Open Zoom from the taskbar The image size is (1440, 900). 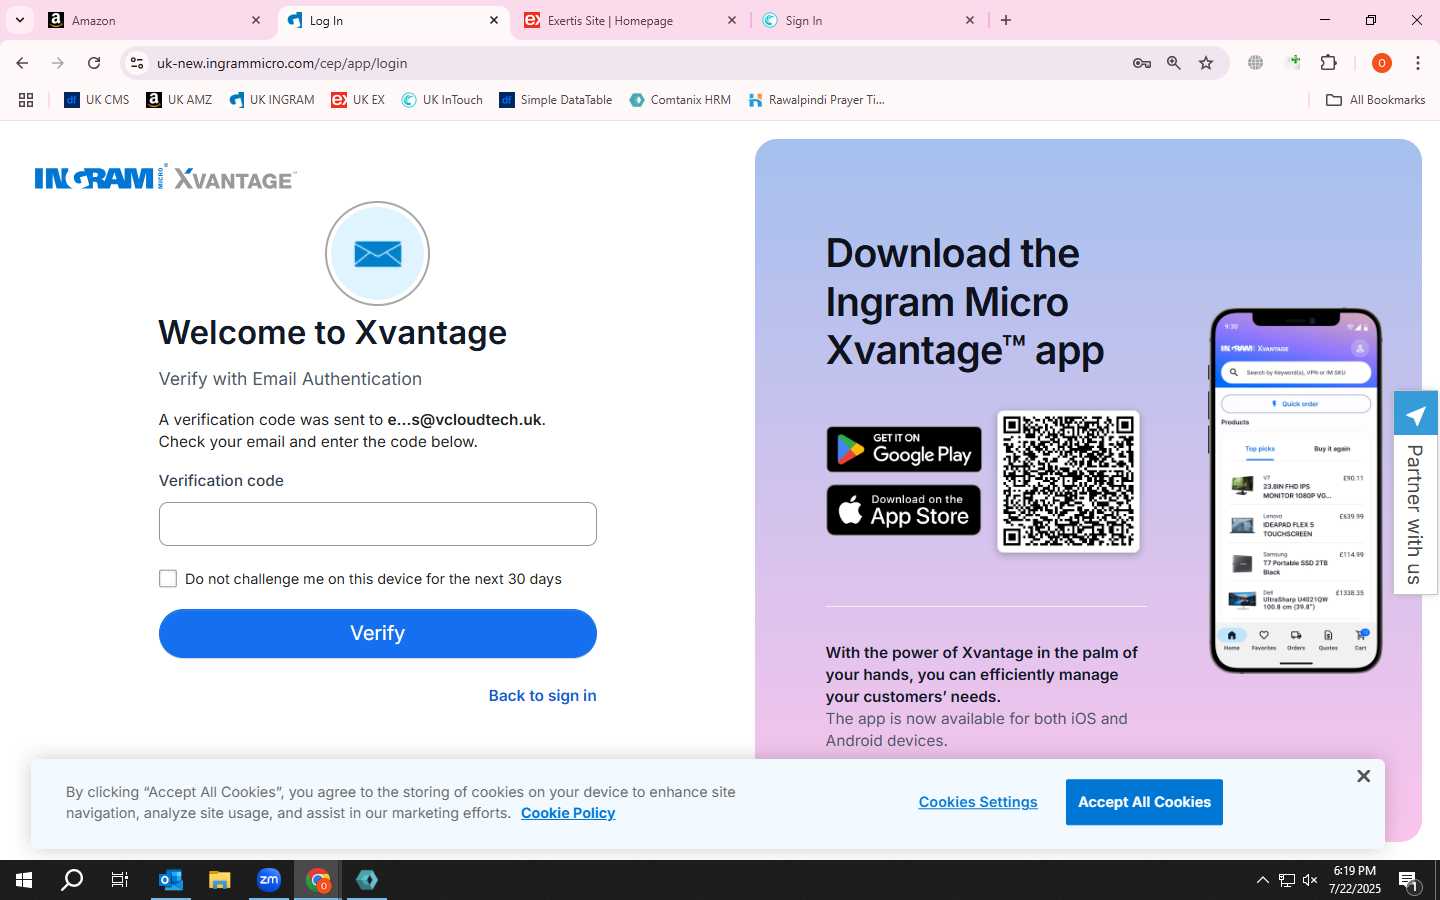coord(269,880)
